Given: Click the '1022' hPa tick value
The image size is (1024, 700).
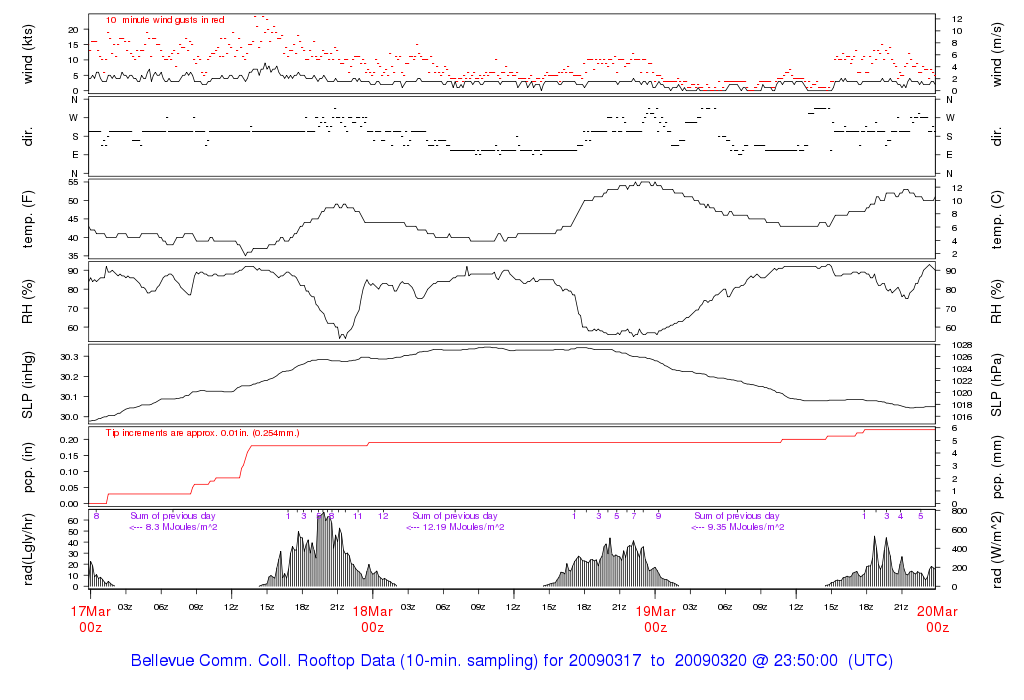Looking at the screenshot, I should [962, 381].
